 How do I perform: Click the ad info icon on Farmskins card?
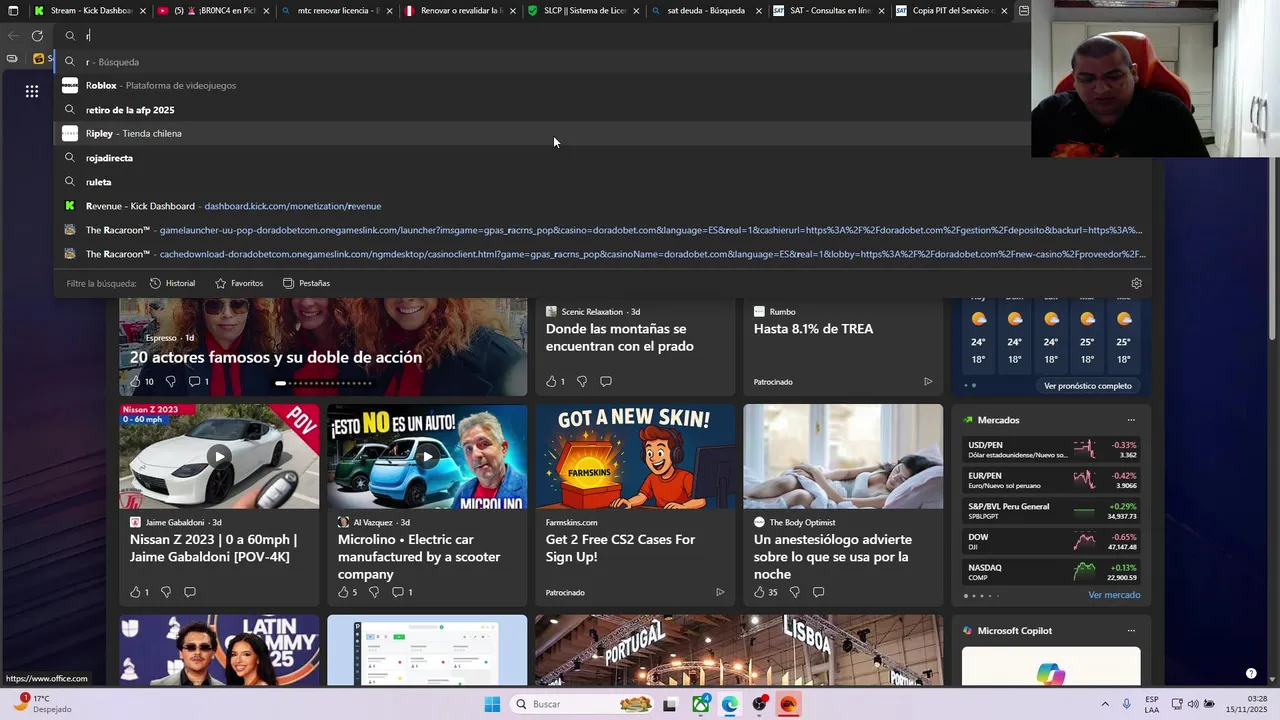(x=720, y=592)
